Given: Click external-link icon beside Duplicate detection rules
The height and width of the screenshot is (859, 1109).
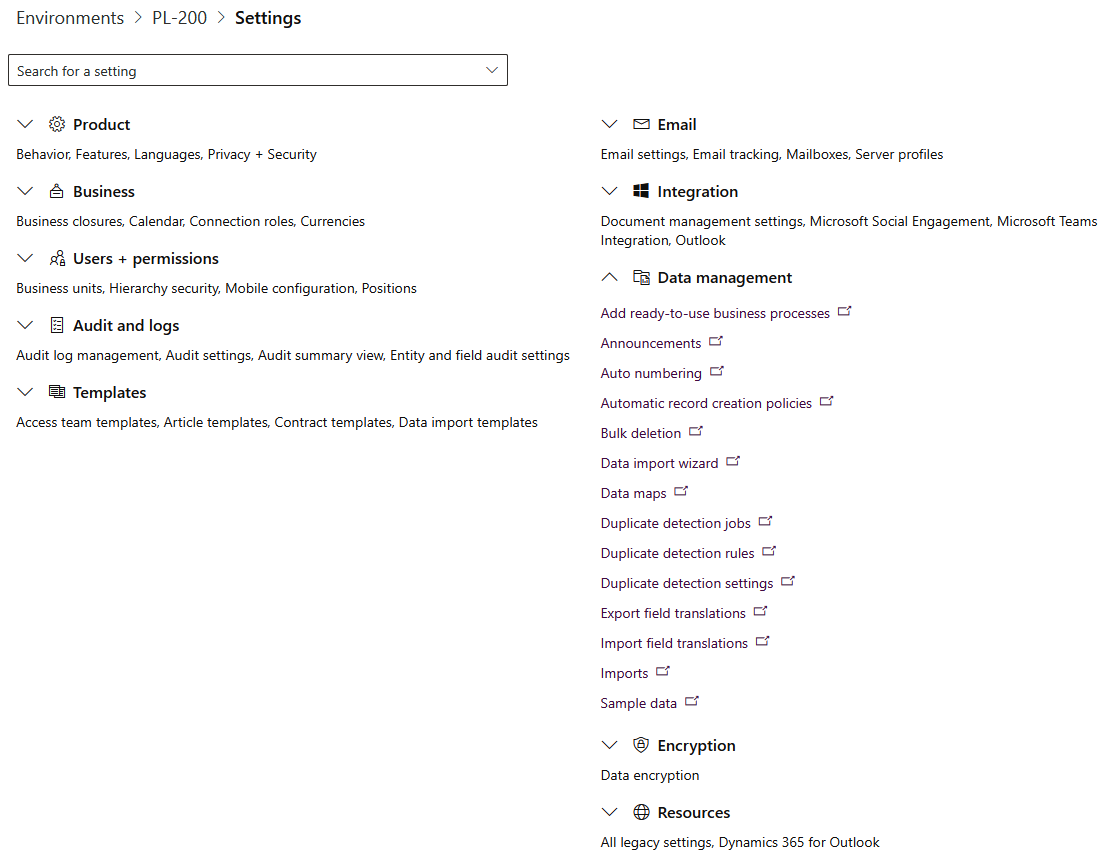Looking at the screenshot, I should [x=769, y=551].
